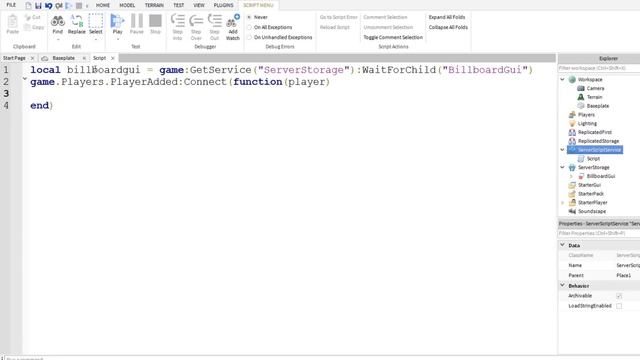Collapse the function fold on line 2
Image resolution: width=640 pixels, height=360 pixels.
click(25, 78)
